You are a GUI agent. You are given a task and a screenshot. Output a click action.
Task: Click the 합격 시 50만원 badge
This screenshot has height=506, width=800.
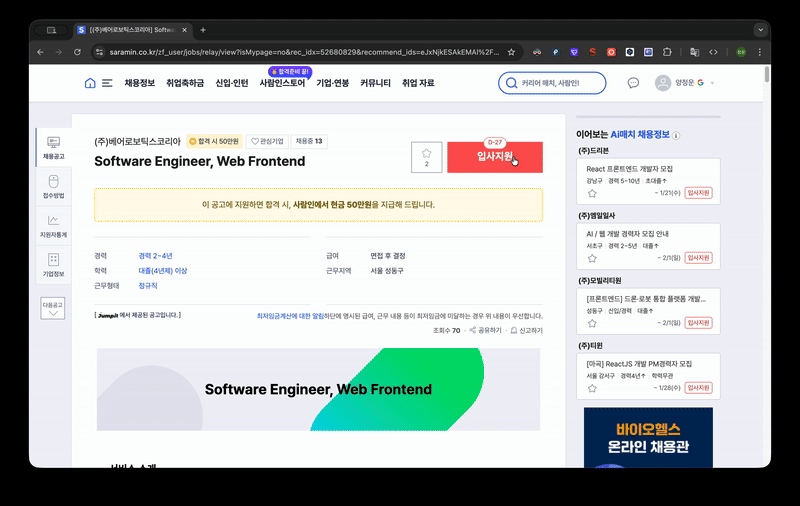[x=214, y=141]
